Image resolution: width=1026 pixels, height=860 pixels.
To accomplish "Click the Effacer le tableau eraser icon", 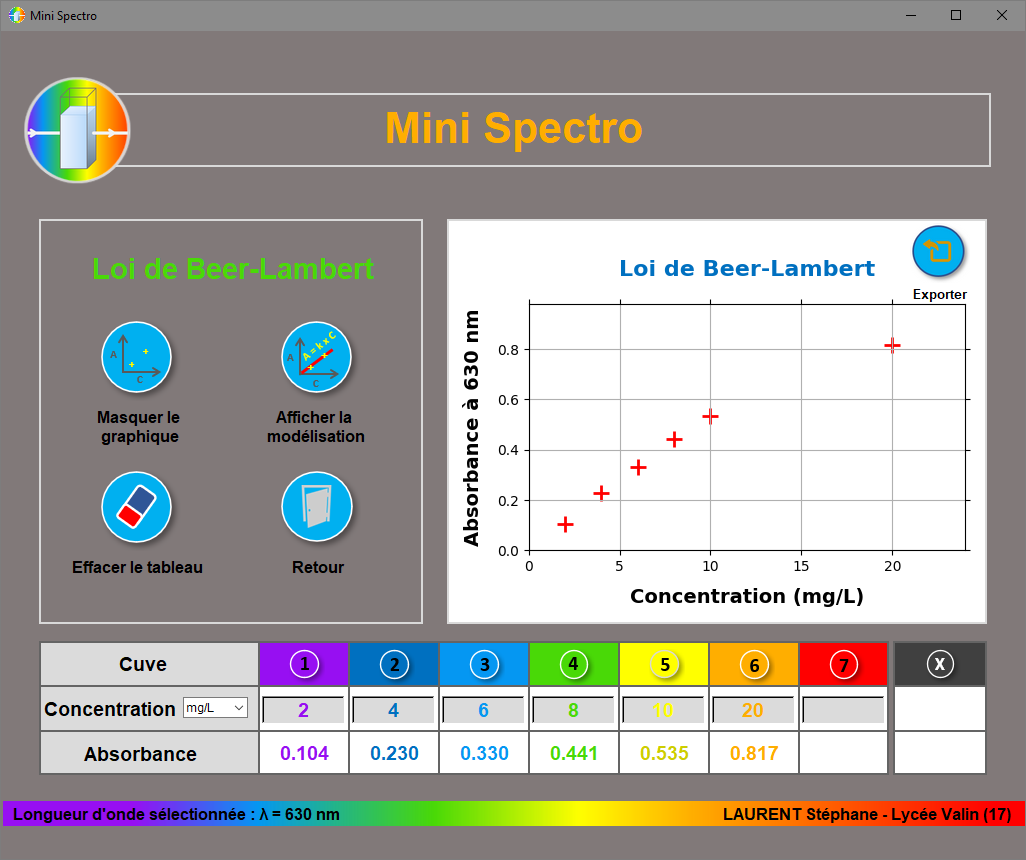I will click(136, 507).
